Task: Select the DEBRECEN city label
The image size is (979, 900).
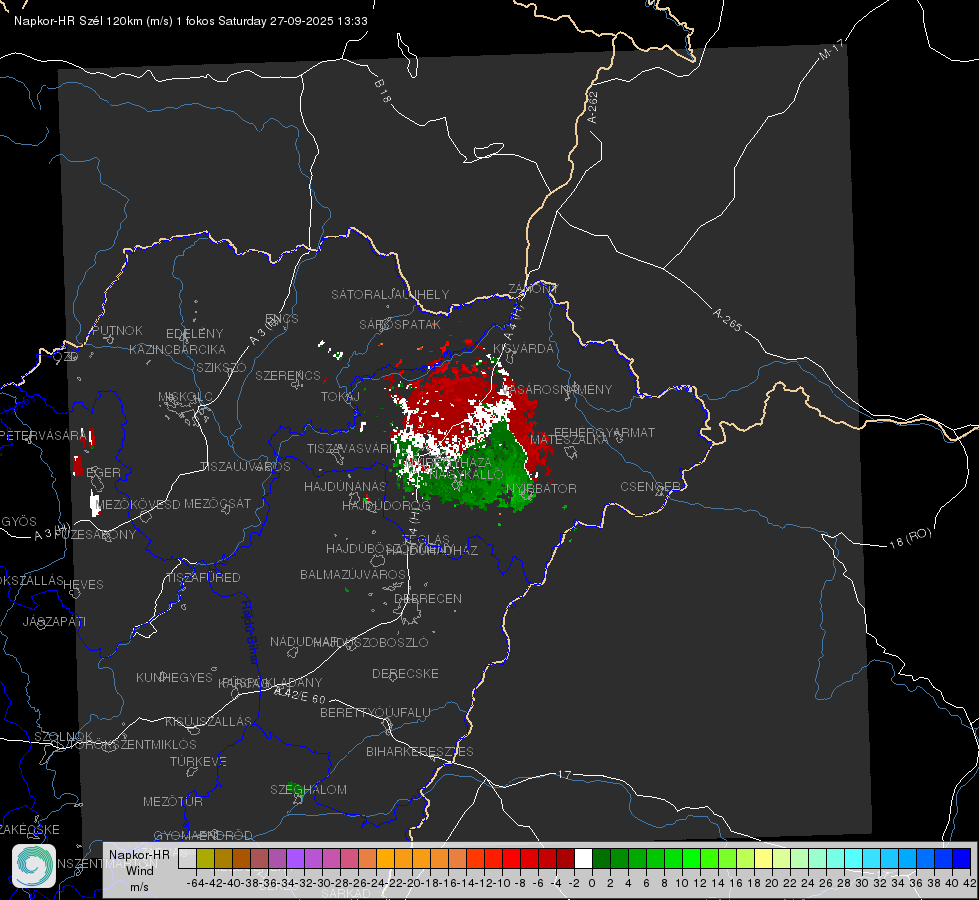Action: 428,598
